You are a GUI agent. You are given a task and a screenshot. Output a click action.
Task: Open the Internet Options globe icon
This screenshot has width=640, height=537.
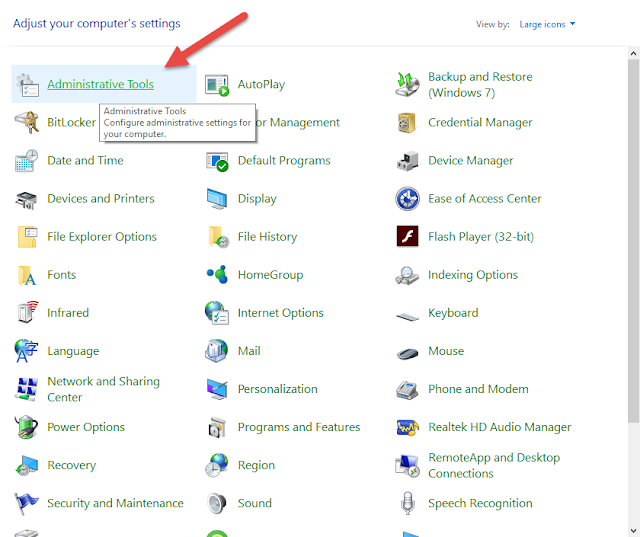[217, 313]
